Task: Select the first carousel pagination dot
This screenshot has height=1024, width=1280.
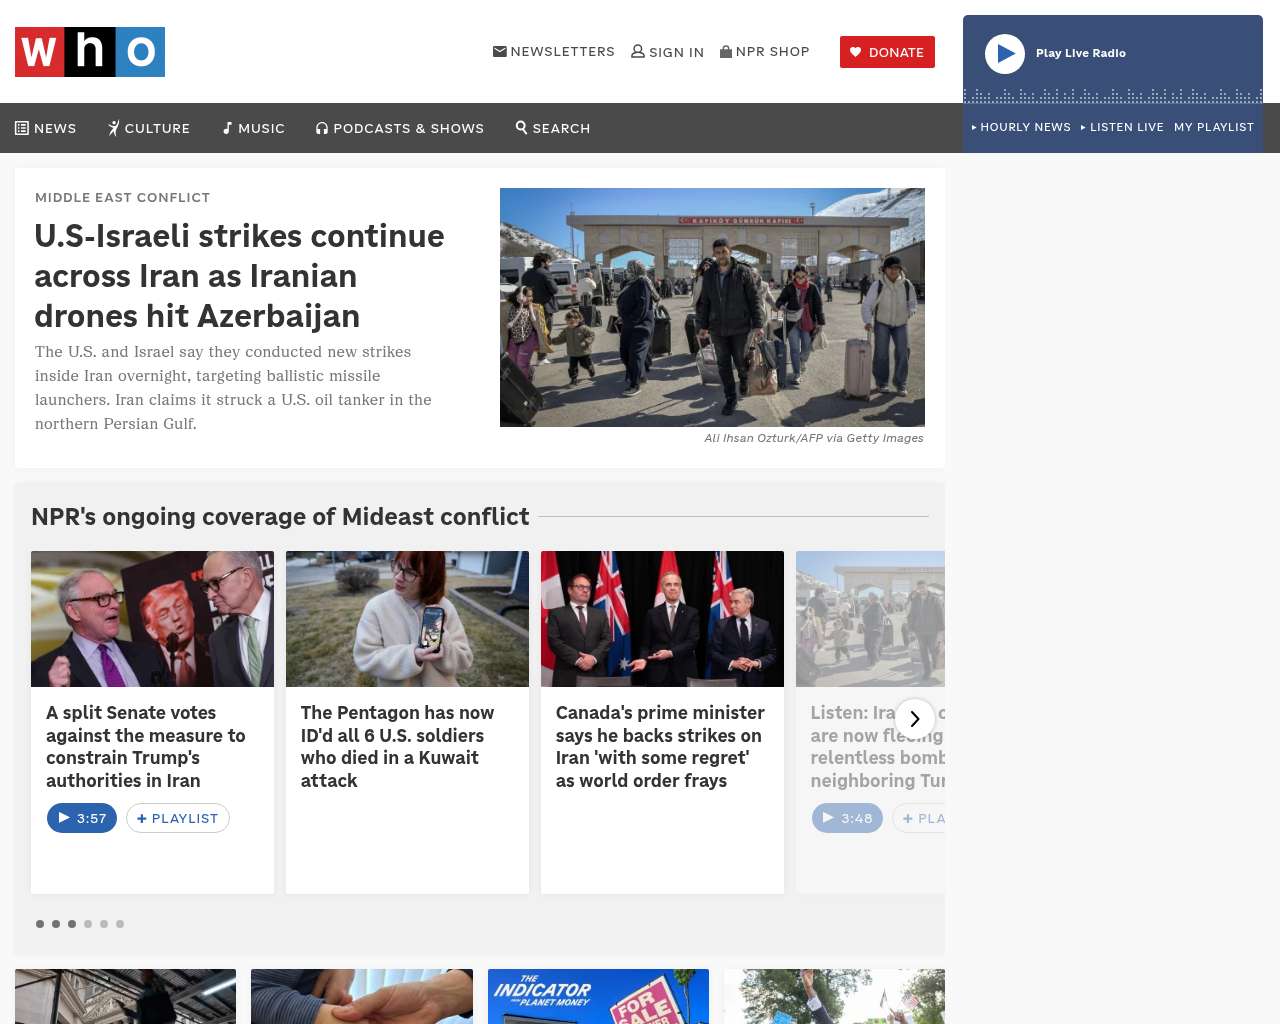Action: pyautogui.click(x=40, y=924)
